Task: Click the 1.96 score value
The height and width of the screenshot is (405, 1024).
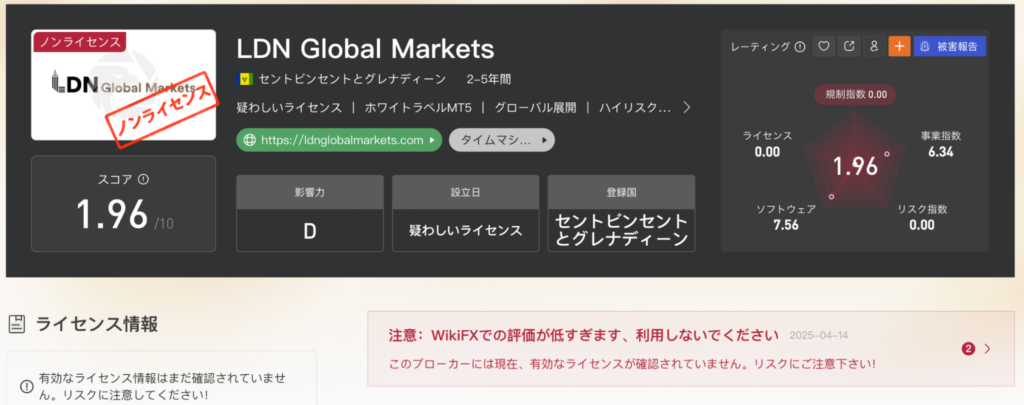Action: click(x=112, y=214)
